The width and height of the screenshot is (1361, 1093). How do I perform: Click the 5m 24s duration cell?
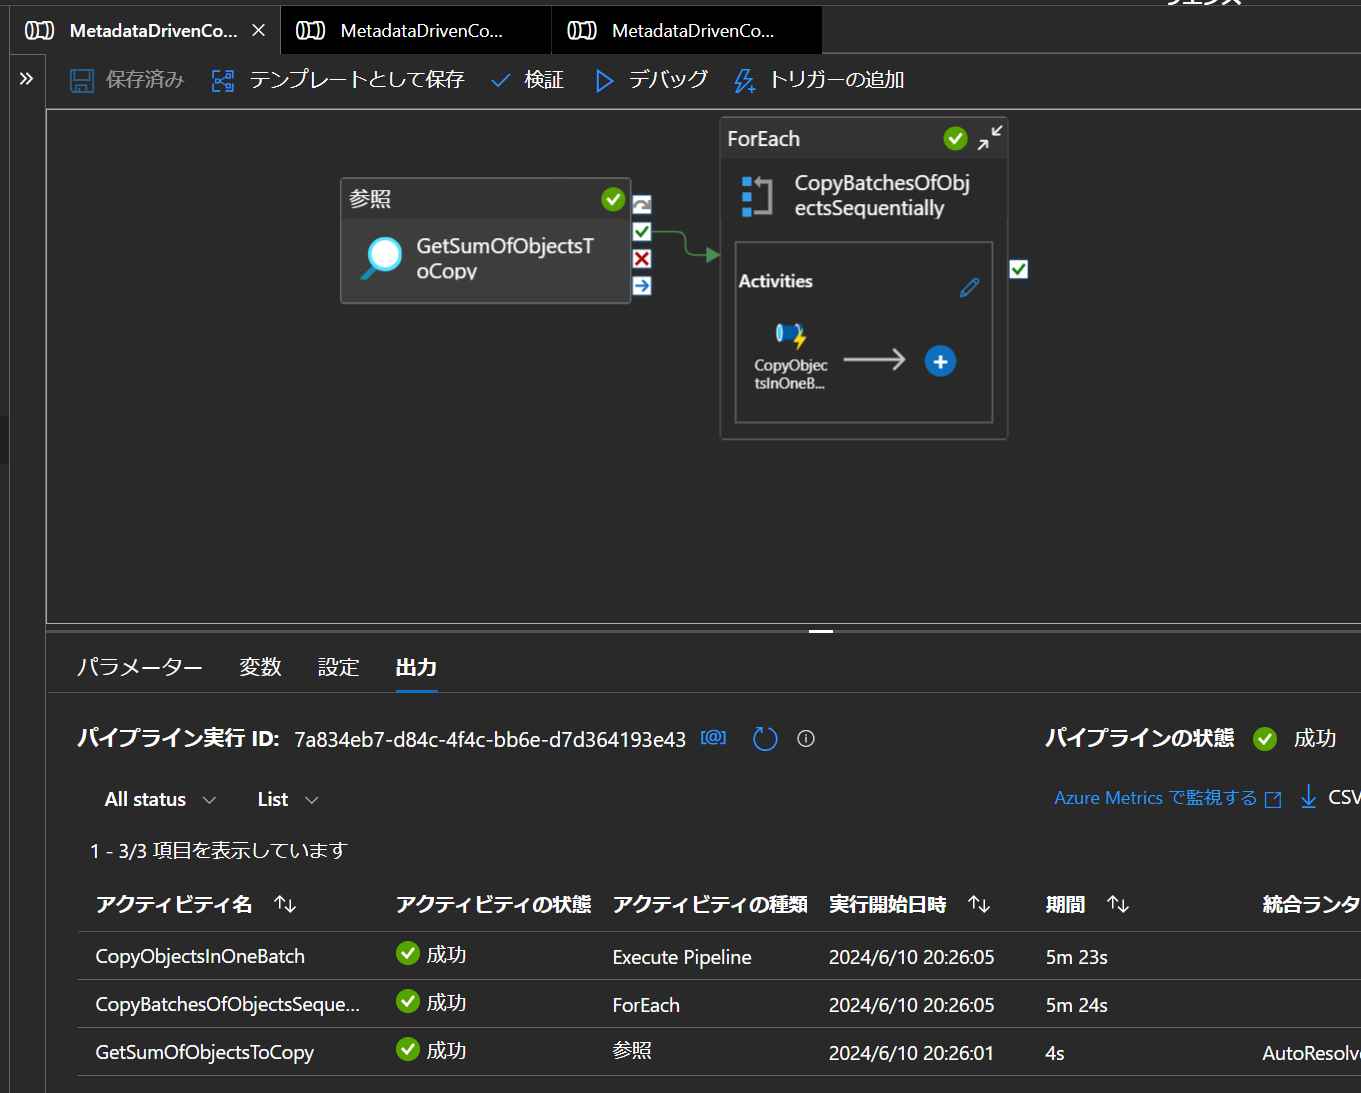click(1076, 1005)
